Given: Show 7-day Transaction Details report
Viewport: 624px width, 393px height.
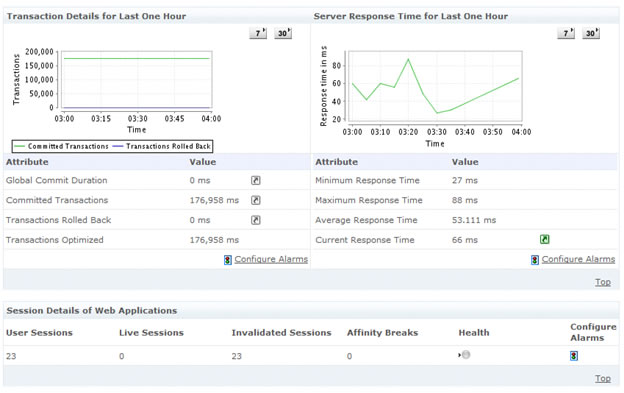Looking at the screenshot, I should point(258,33).
